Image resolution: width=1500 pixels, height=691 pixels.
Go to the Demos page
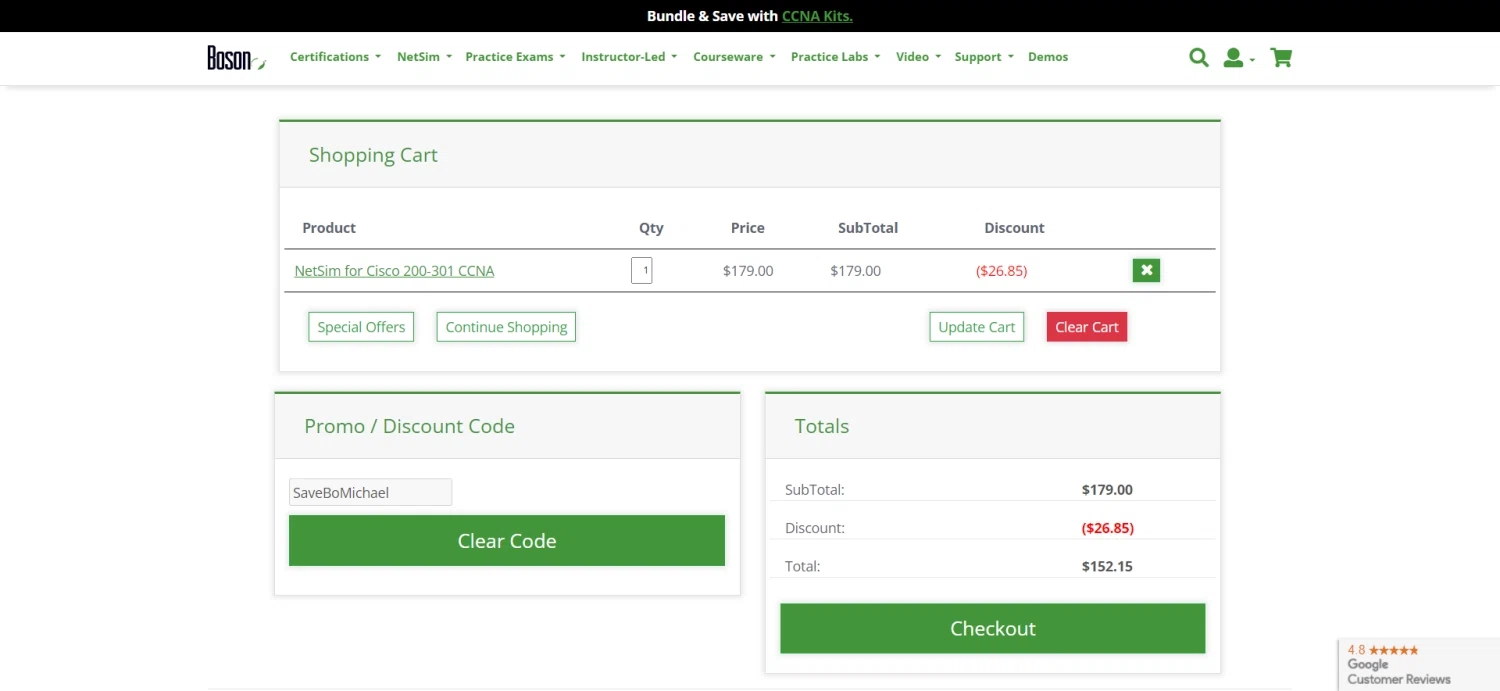click(x=1048, y=57)
